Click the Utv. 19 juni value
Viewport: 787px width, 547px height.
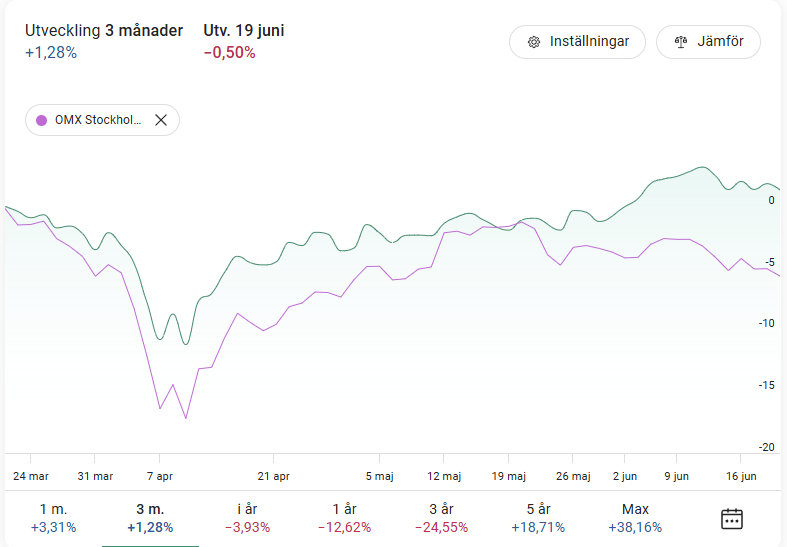tap(229, 53)
